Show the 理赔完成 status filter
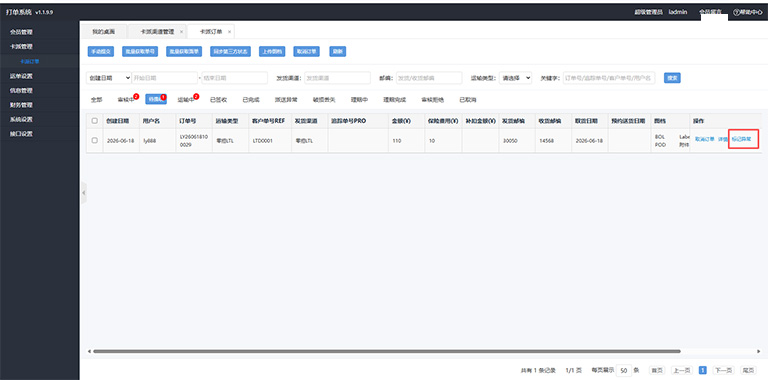The image size is (770, 380). [394, 100]
